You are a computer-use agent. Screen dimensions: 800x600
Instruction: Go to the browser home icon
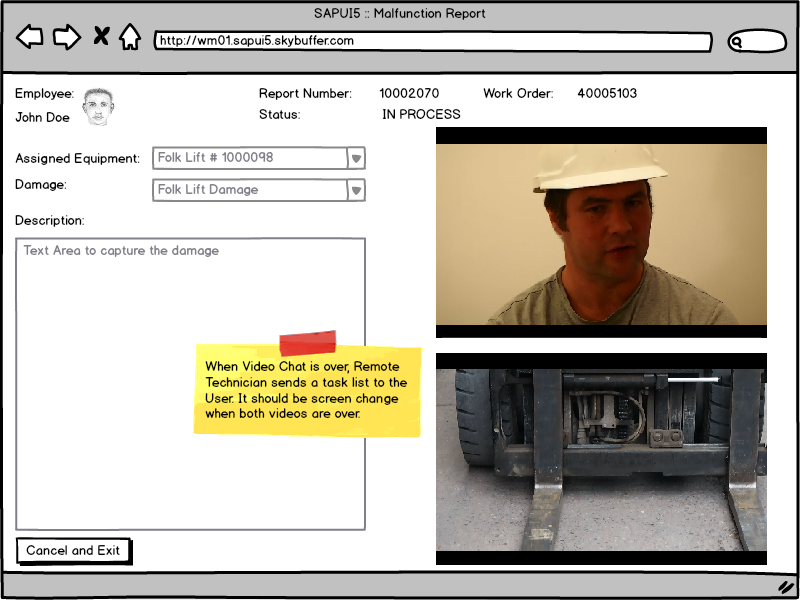(129, 38)
